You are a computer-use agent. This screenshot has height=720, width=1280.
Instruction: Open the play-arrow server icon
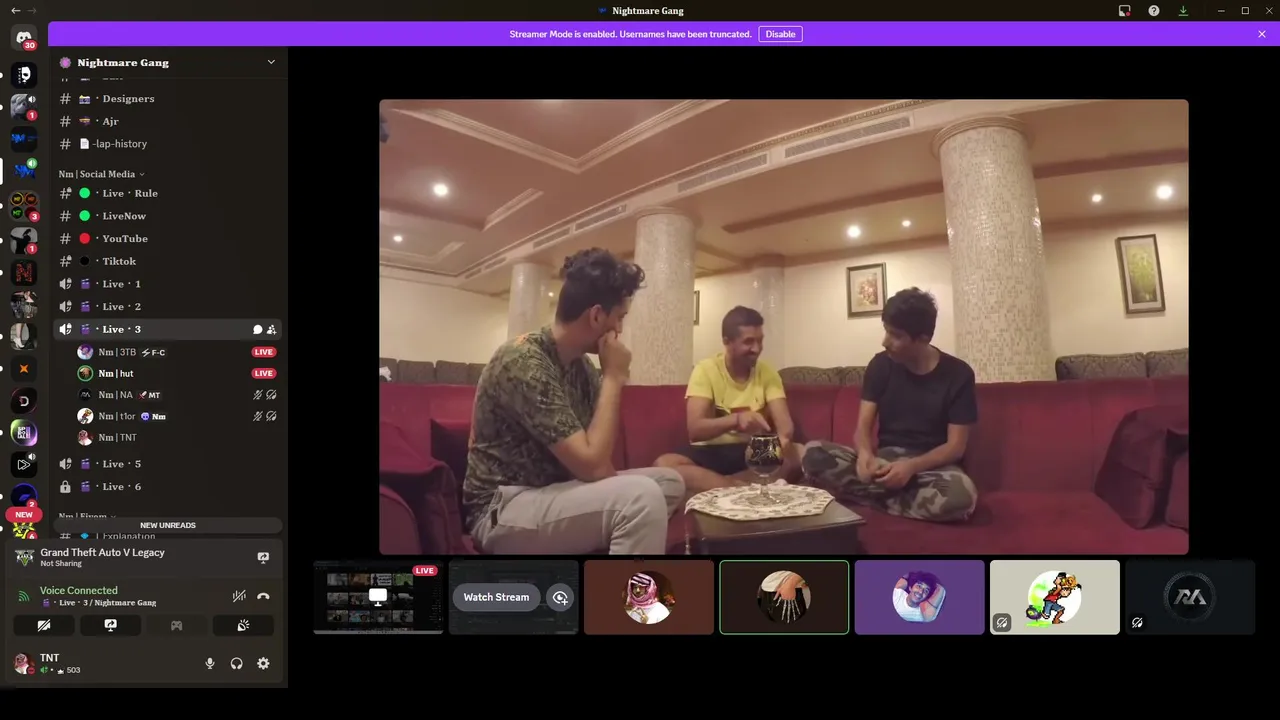24,464
